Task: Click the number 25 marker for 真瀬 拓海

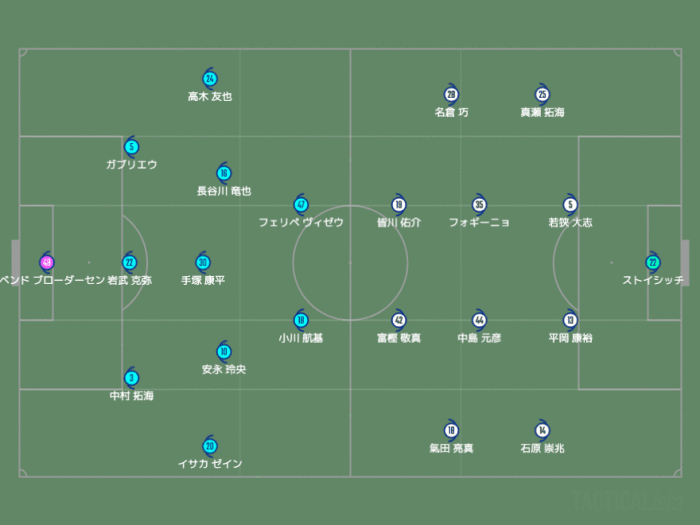Action: (542, 95)
